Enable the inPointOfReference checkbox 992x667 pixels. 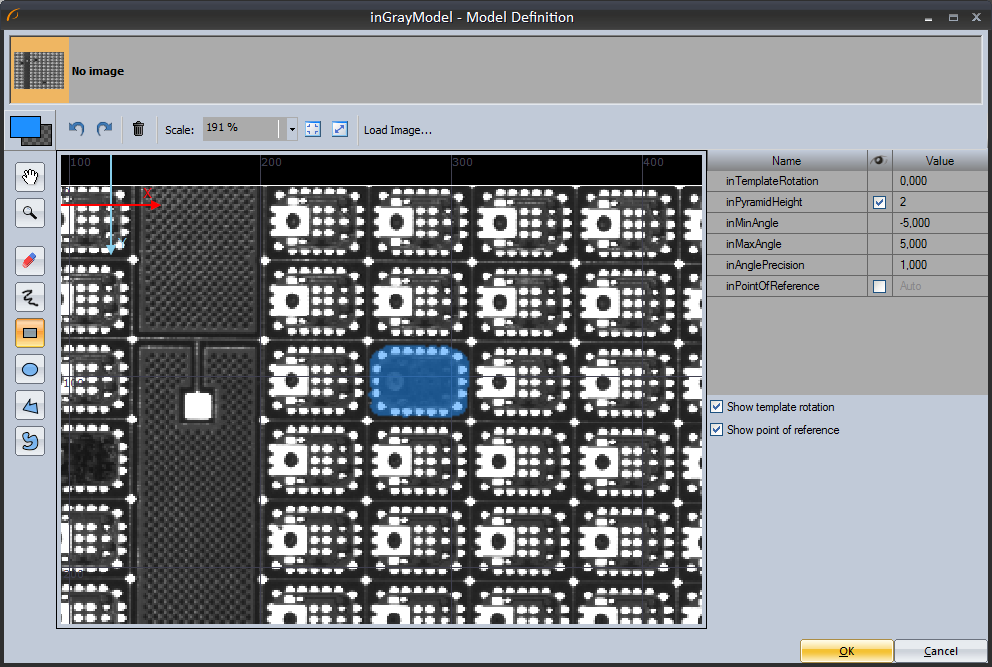[879, 286]
